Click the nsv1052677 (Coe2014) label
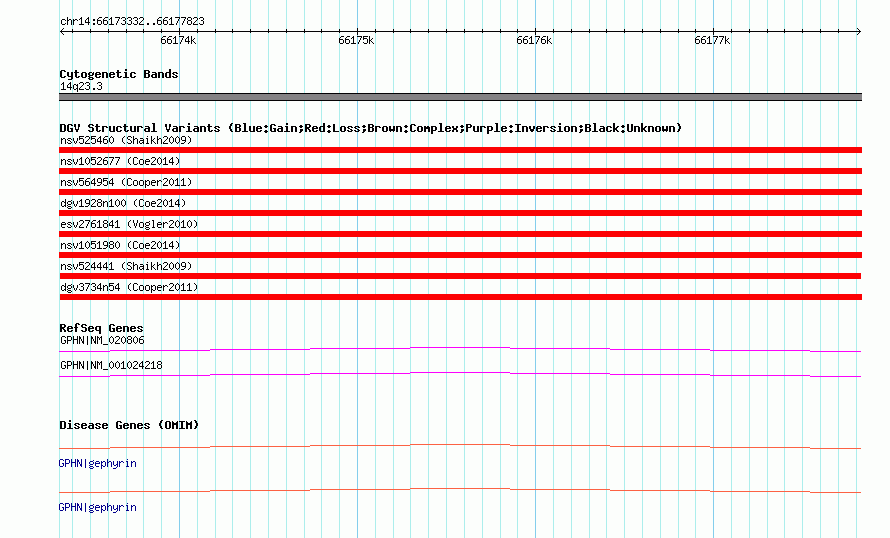 point(120,161)
